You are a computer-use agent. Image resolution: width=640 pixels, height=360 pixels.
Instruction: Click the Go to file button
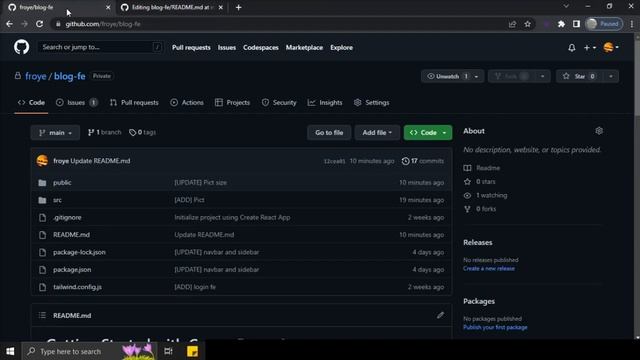[329, 133]
